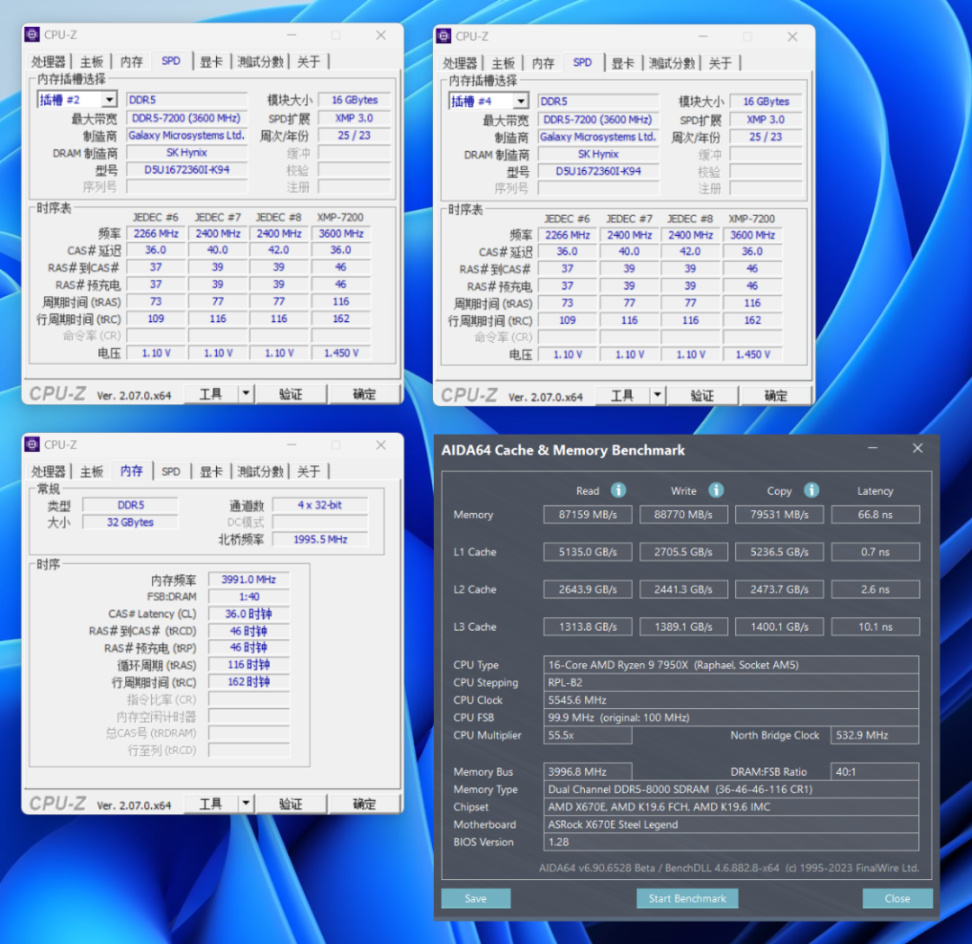Image resolution: width=972 pixels, height=944 pixels.
Task: Open the 插槽 #2 slot dropdown
Action: point(109,100)
